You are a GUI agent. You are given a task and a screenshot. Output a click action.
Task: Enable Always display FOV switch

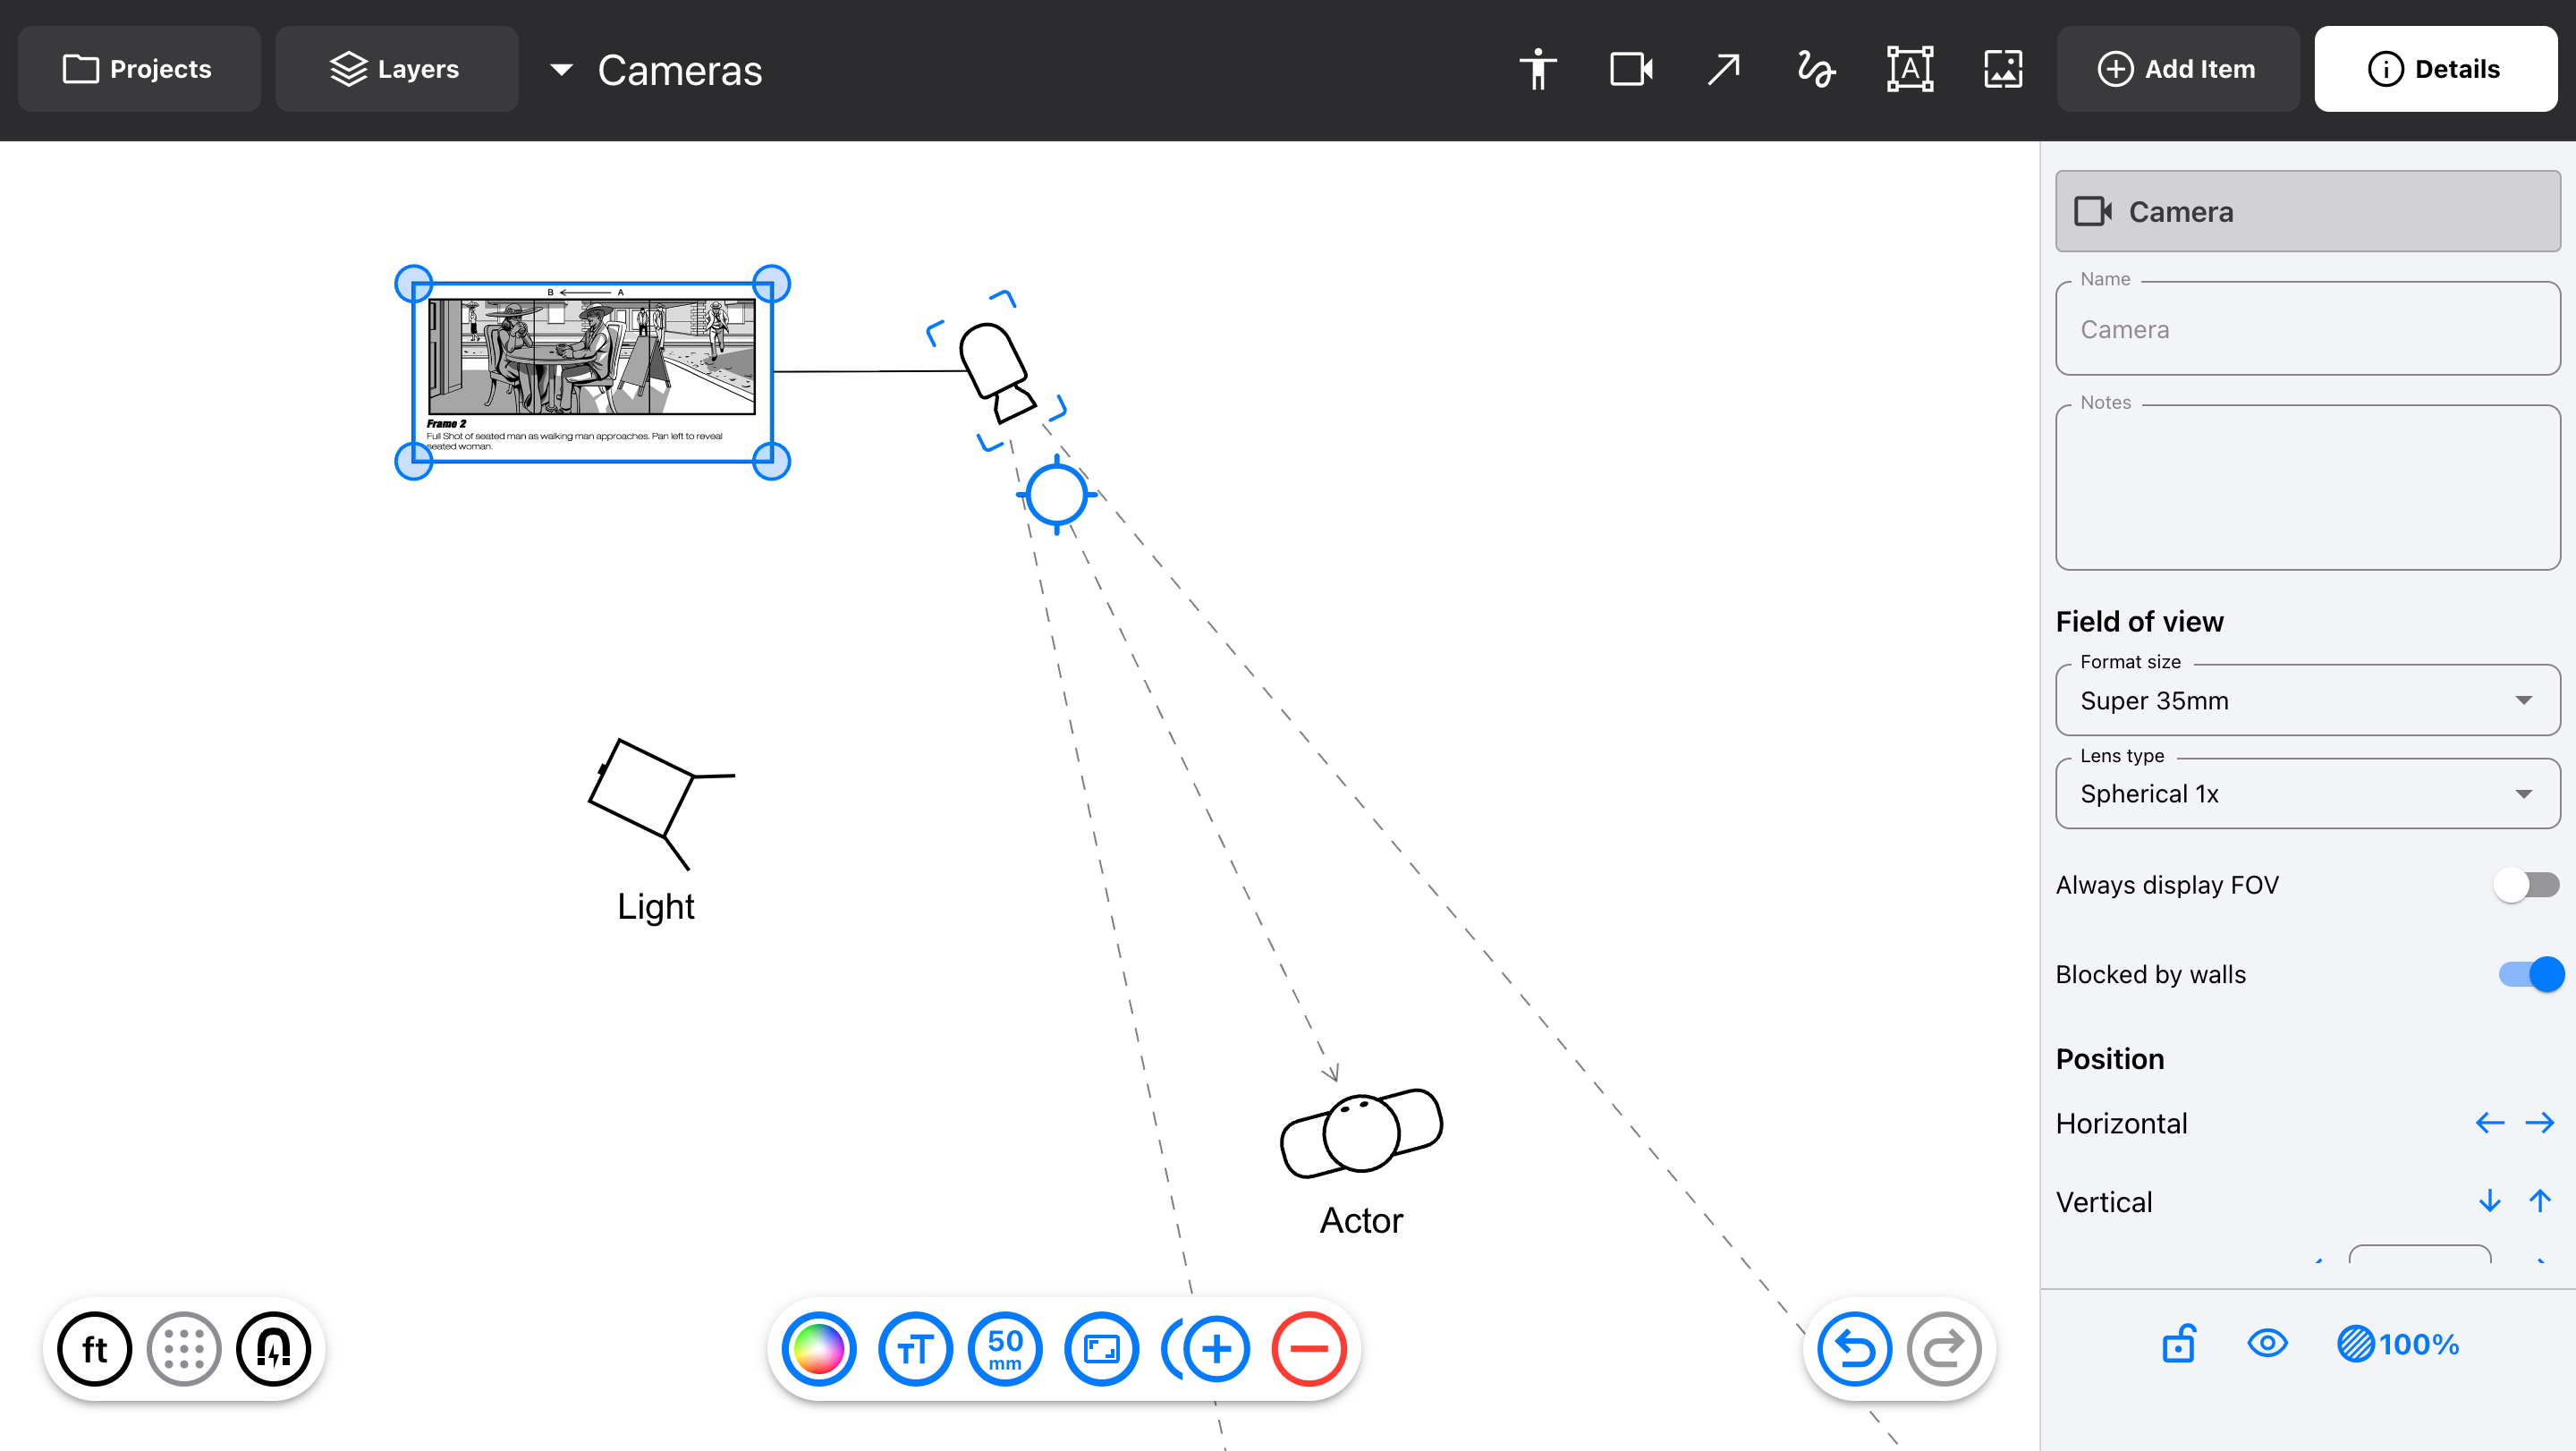click(x=2525, y=885)
